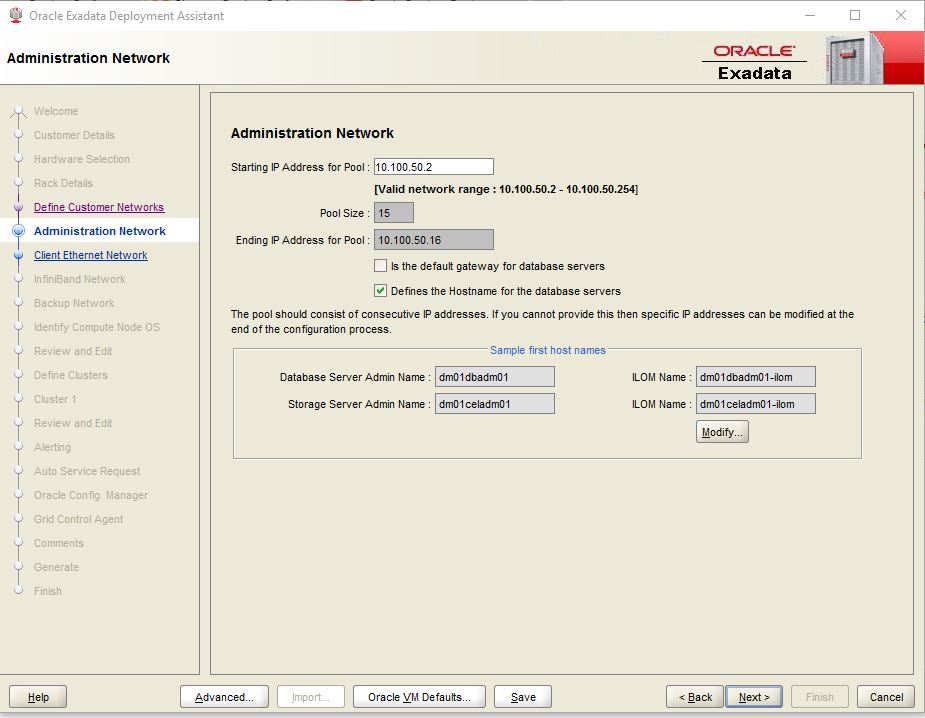Click the Oracle Exadata logo
Image resolution: width=925 pixels, height=718 pixels.
point(754,62)
